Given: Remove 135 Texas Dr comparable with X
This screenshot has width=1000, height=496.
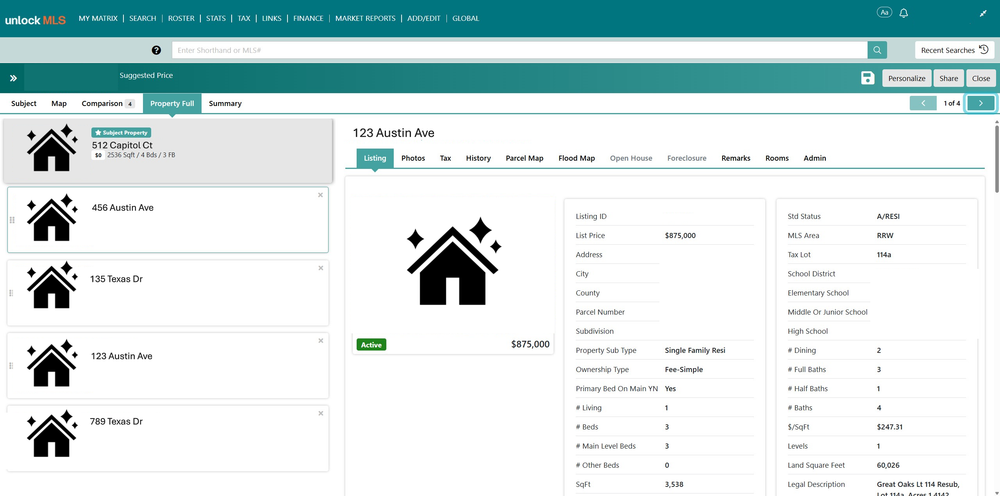Looking at the screenshot, I should tap(320, 268).
